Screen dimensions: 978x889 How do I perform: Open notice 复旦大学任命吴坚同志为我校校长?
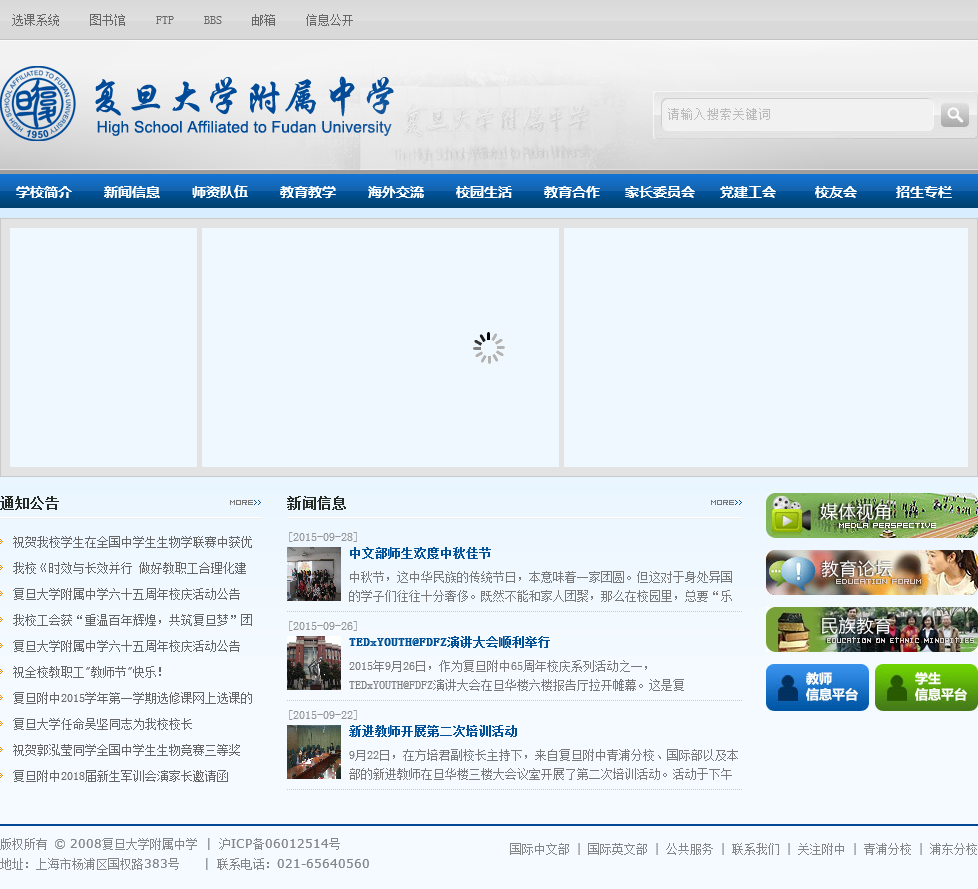102,724
